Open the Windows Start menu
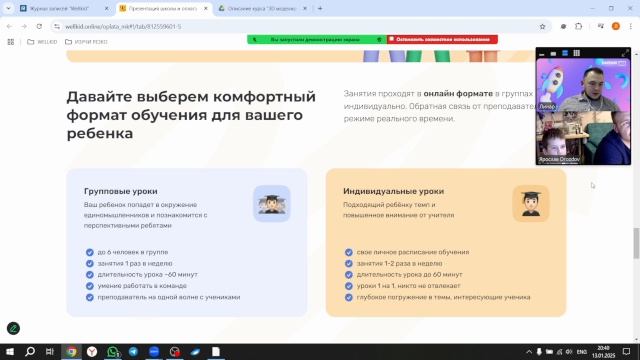Screen dimensions: 640x360 [x=10, y=352]
